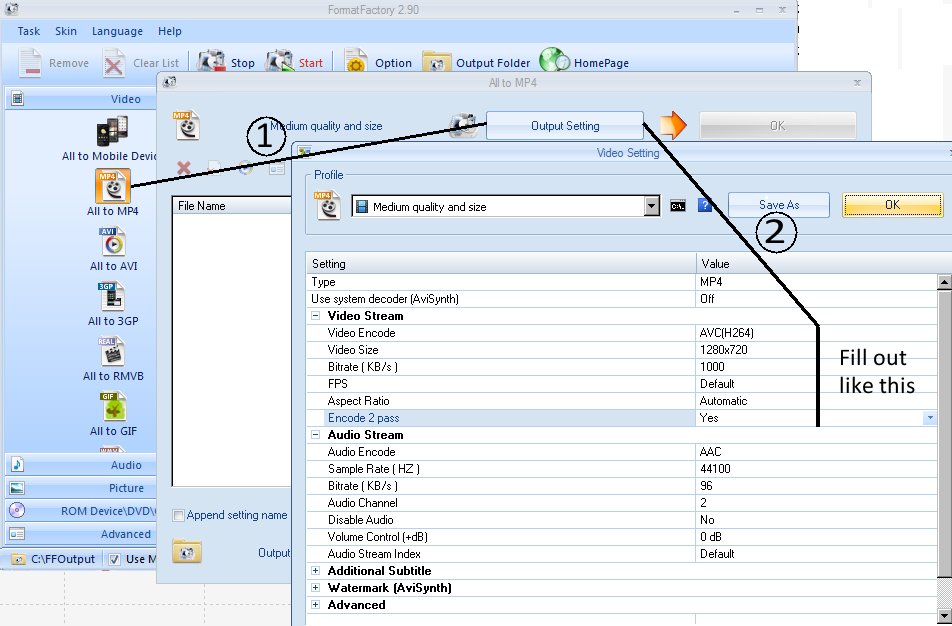Select the Aspect Ratio Automatic value

(x=722, y=401)
